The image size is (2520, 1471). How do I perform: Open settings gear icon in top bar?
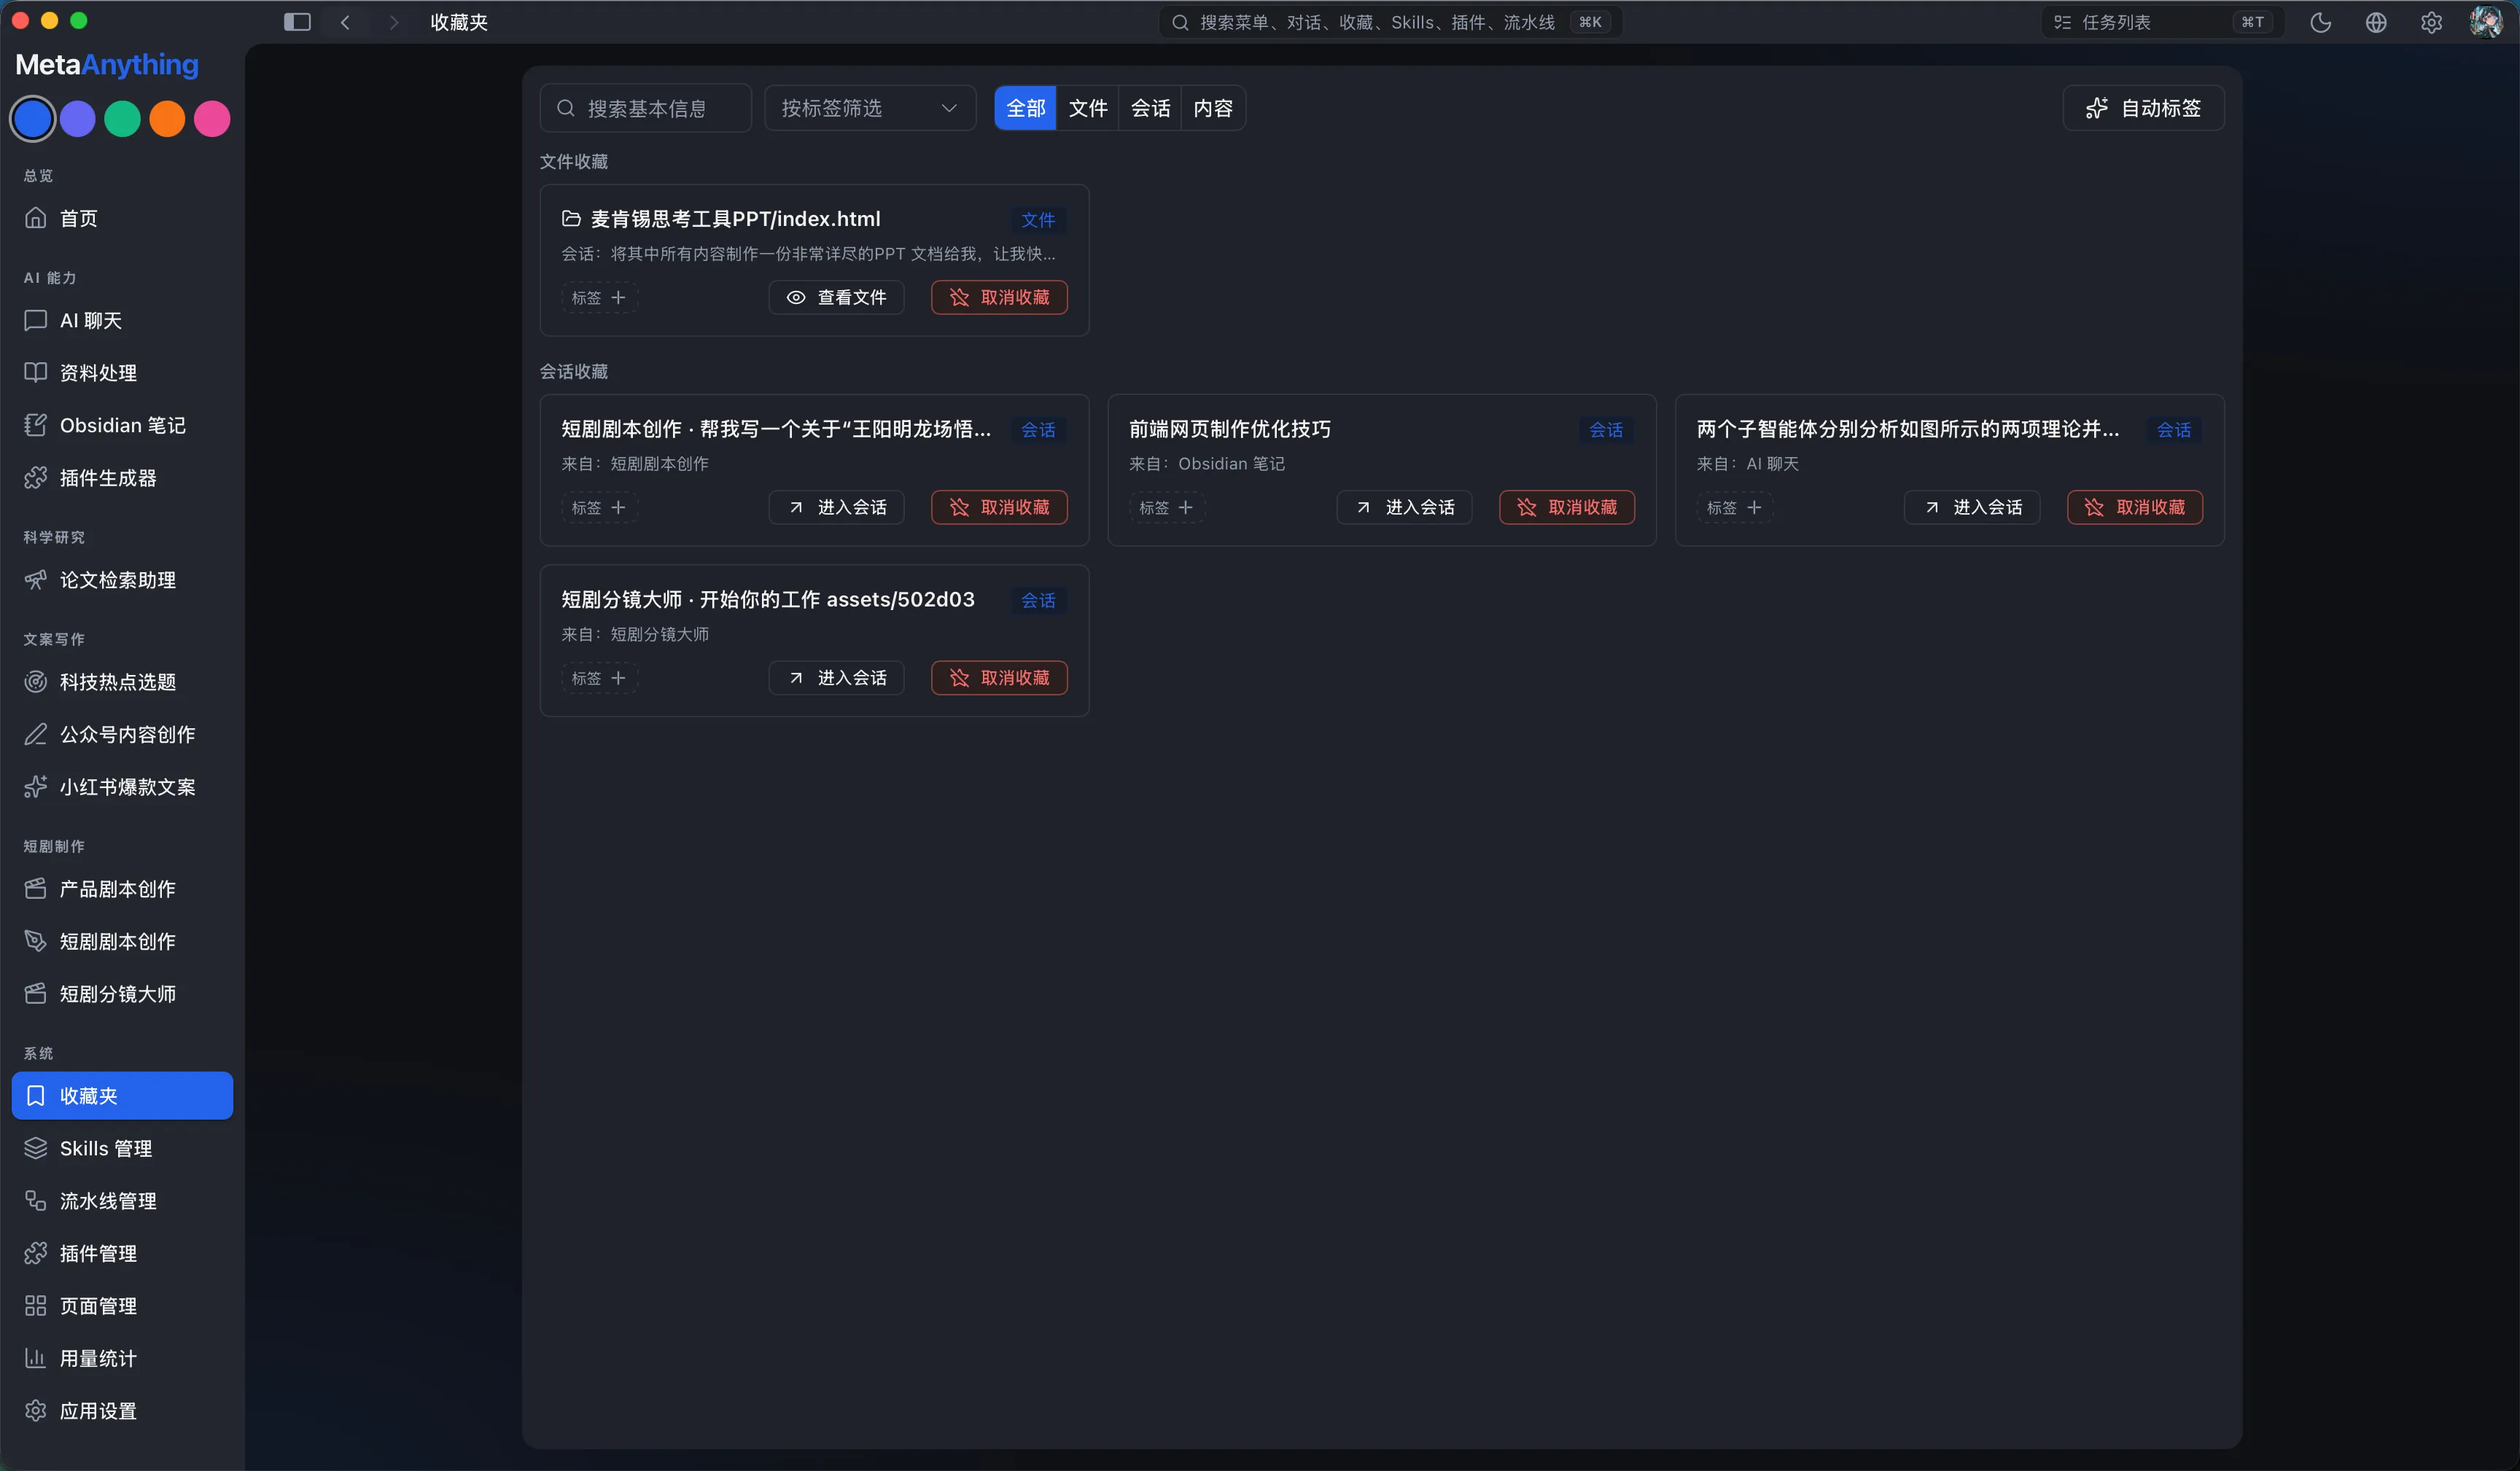click(x=2431, y=22)
